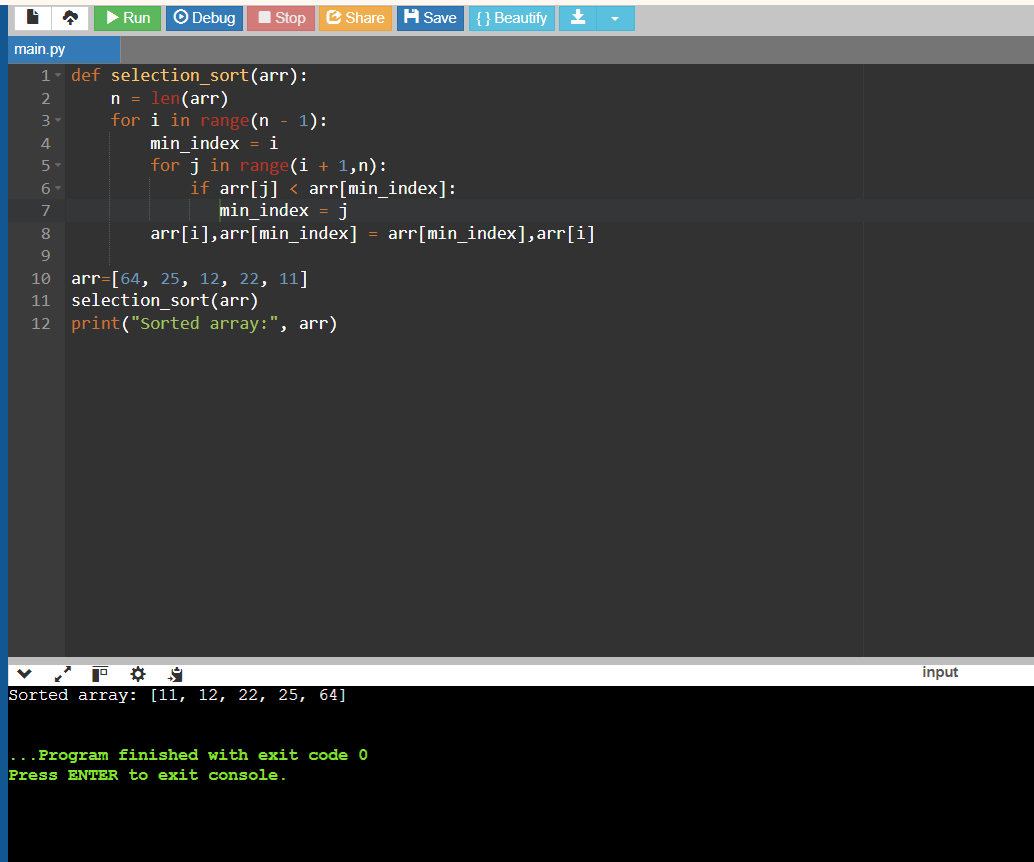Collapse the for loop fold arrow on line 3
Viewport: 1034px width, 862px height.
(x=58, y=120)
